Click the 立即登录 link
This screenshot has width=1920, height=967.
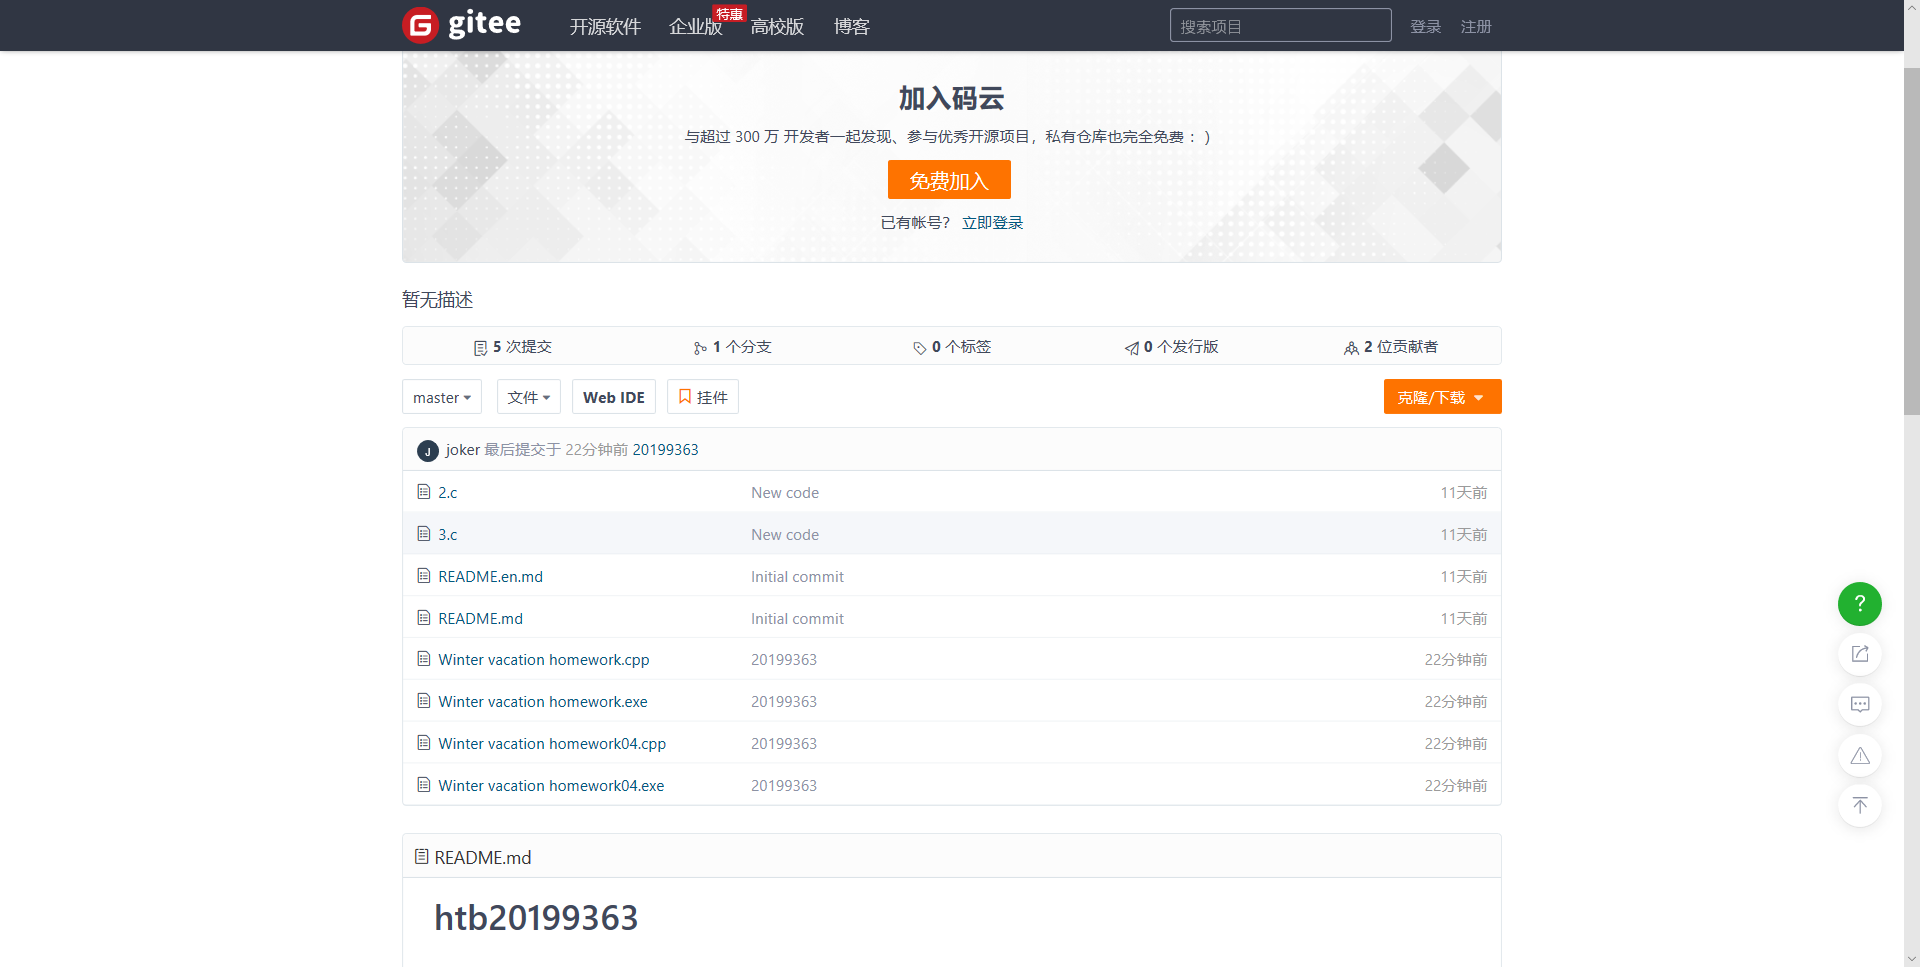click(x=992, y=223)
